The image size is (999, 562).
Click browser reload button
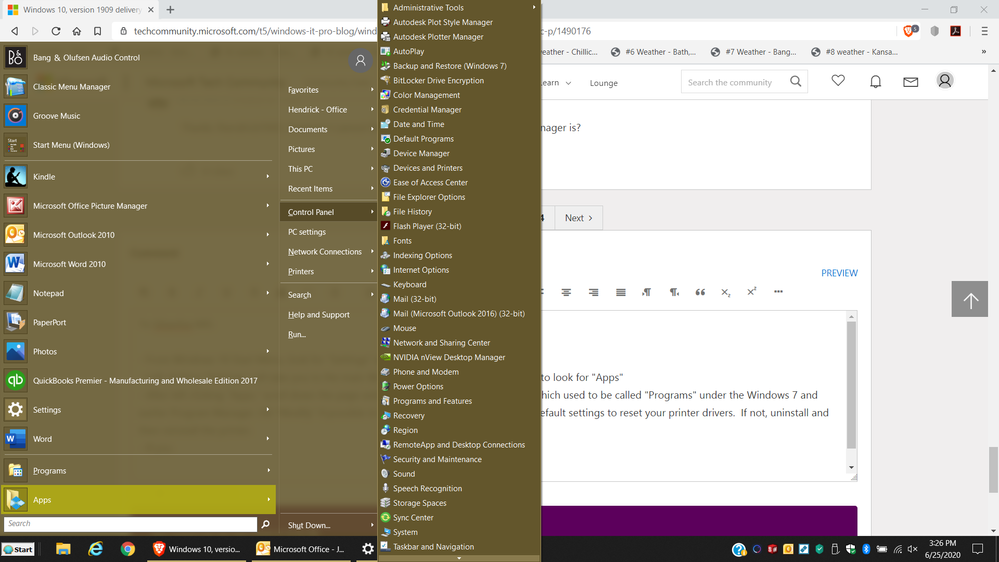(x=56, y=31)
